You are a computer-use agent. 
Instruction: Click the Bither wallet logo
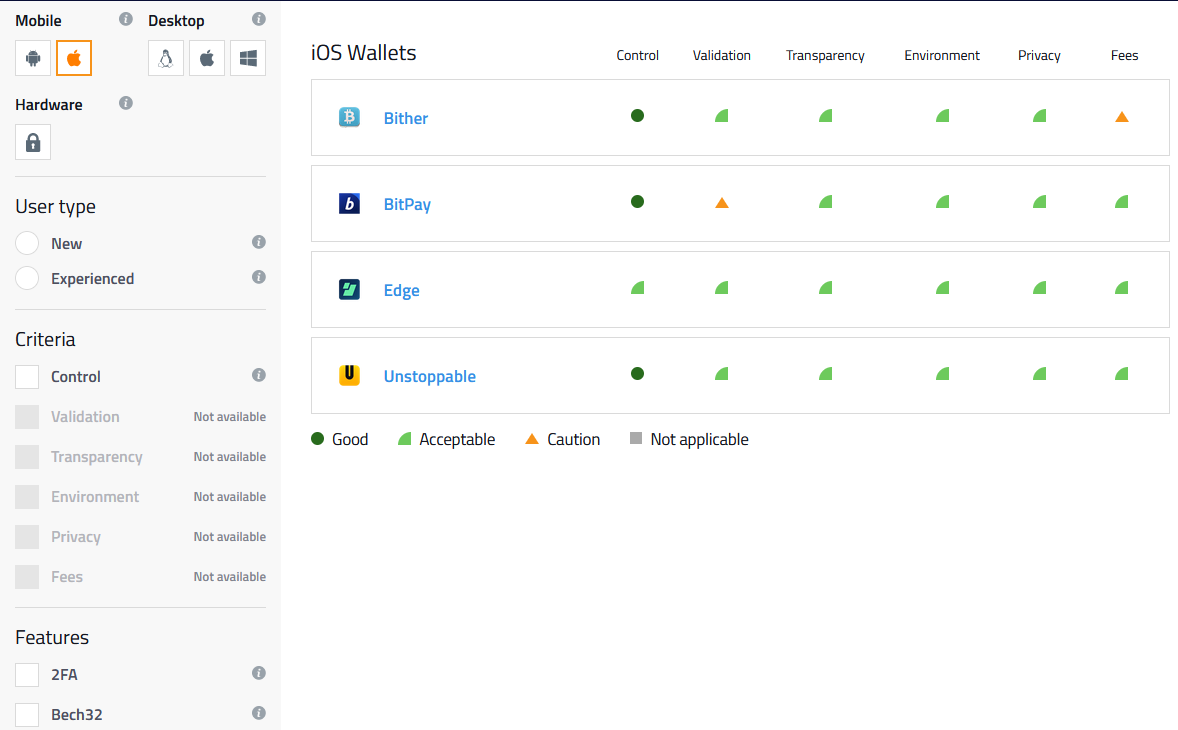click(349, 117)
